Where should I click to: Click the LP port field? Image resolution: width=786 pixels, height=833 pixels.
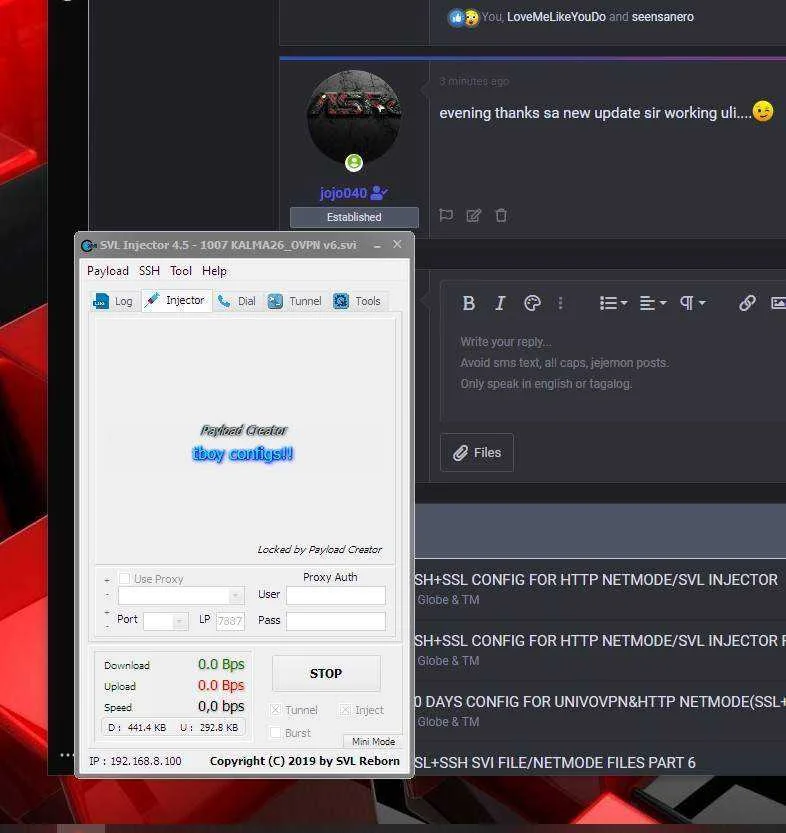pyautogui.click(x=230, y=620)
